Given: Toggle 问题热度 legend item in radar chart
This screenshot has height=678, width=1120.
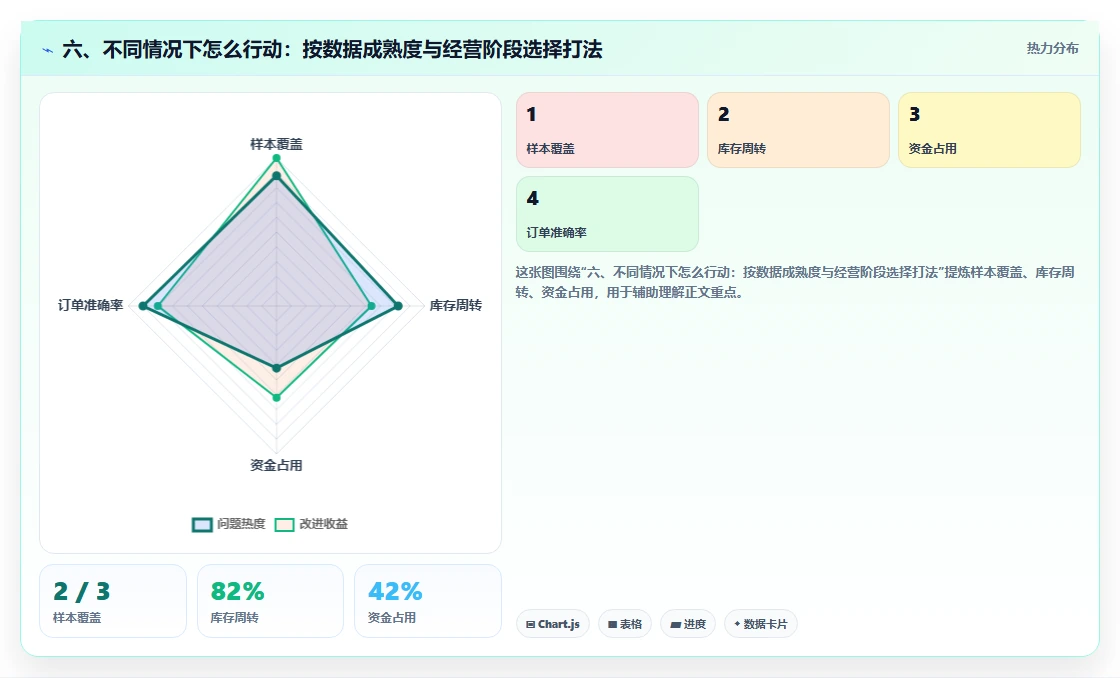Looking at the screenshot, I should pyautogui.click(x=229, y=524).
